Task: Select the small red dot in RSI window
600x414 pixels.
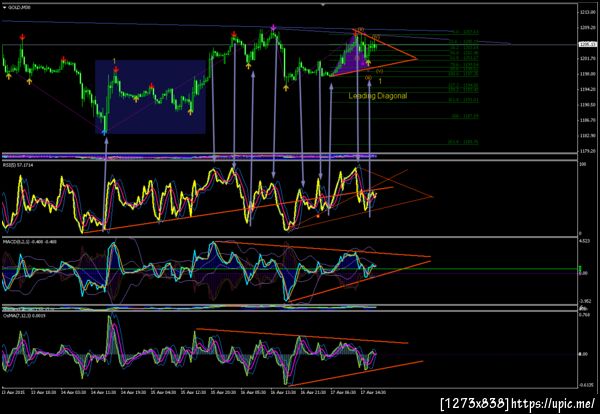Action: 318,216
